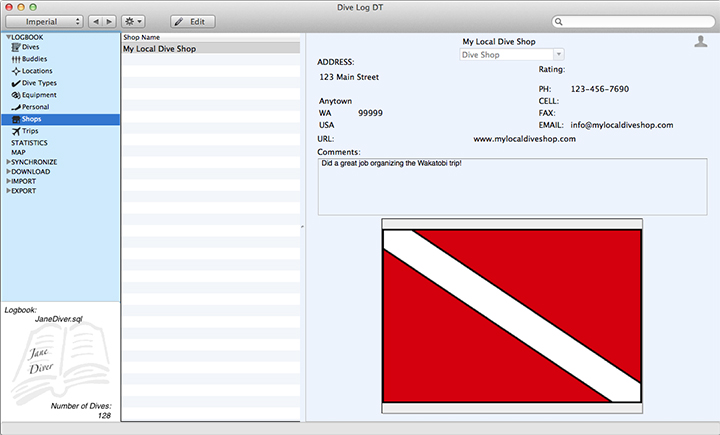
Task: Click the dive flag shop image
Action: [x=512, y=315]
